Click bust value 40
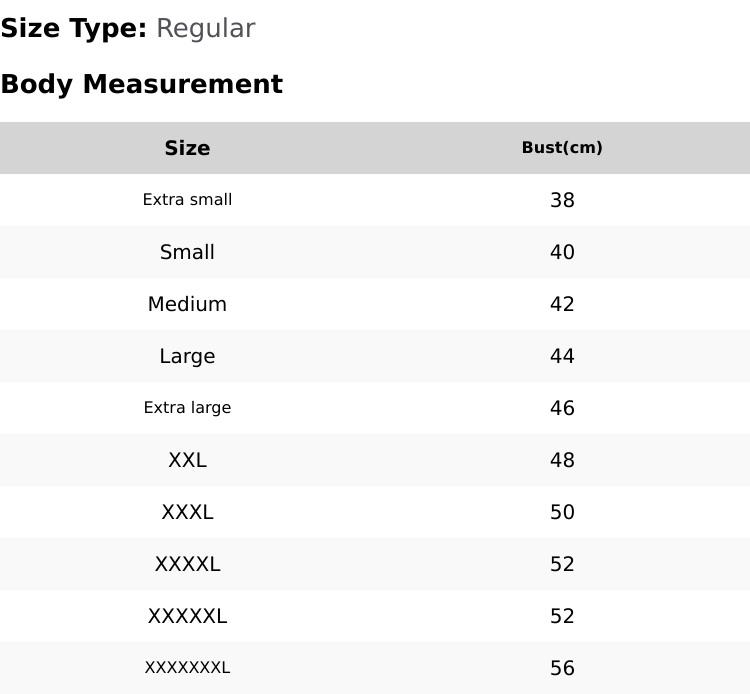Screen dimensions: 750x694 [562, 252]
